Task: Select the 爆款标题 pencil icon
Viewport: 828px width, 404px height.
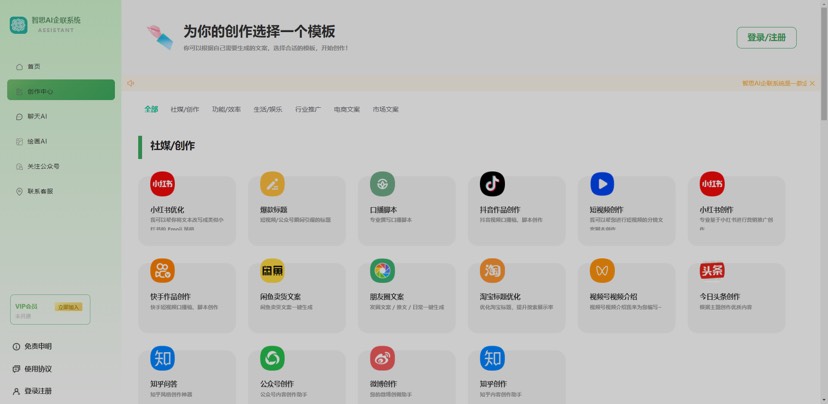Action: click(272, 184)
